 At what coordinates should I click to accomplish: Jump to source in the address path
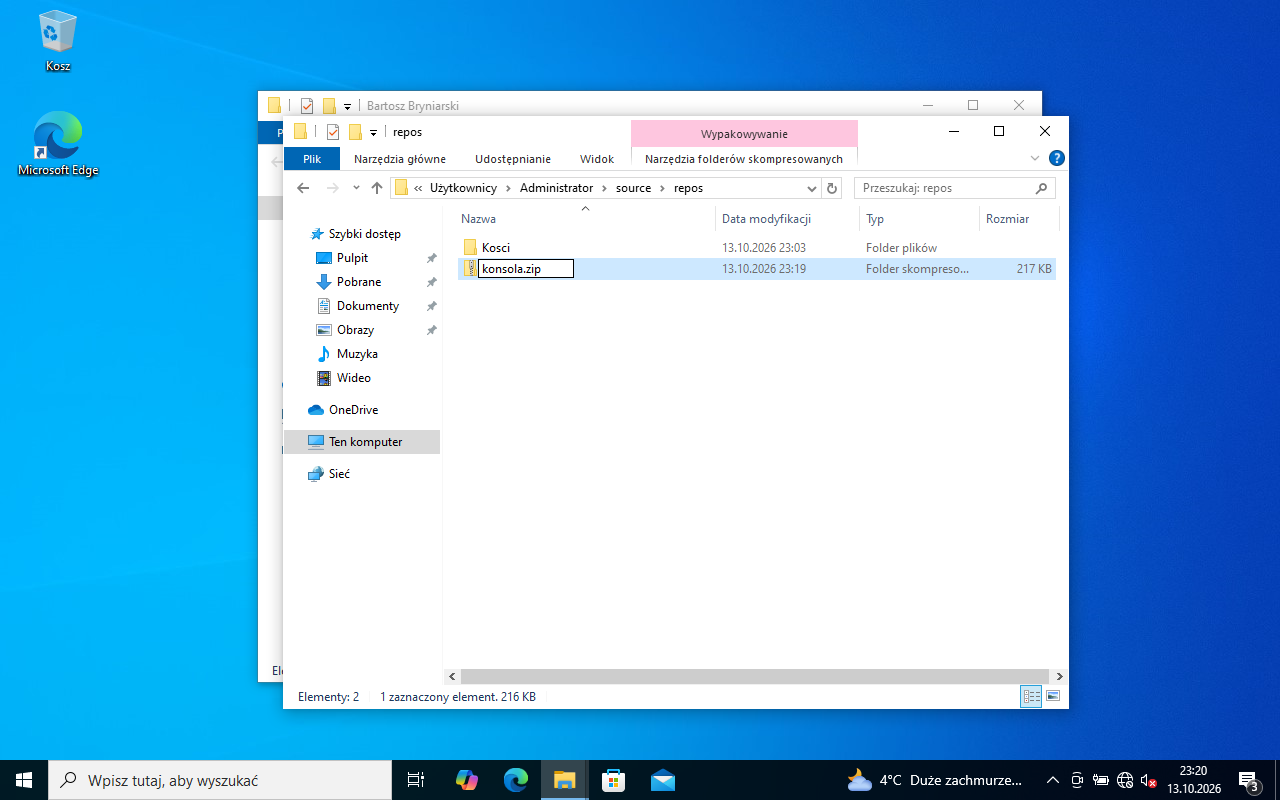[634, 188]
